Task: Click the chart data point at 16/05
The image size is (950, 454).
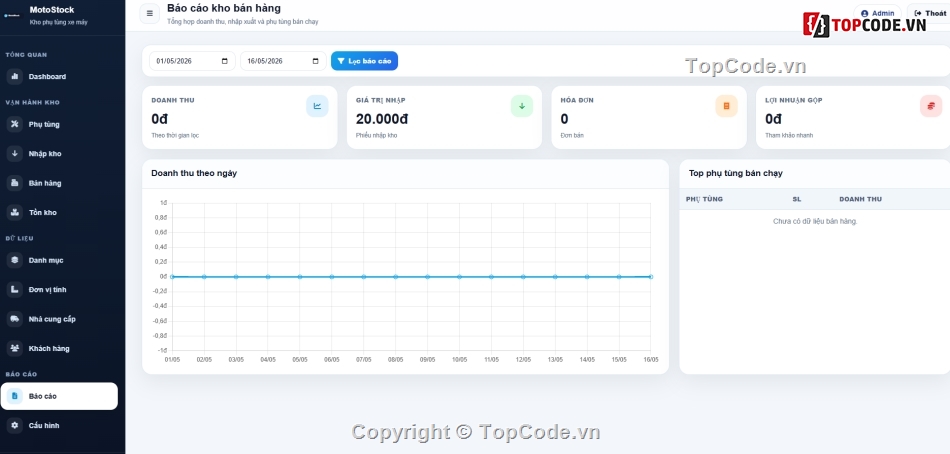Action: (651, 276)
